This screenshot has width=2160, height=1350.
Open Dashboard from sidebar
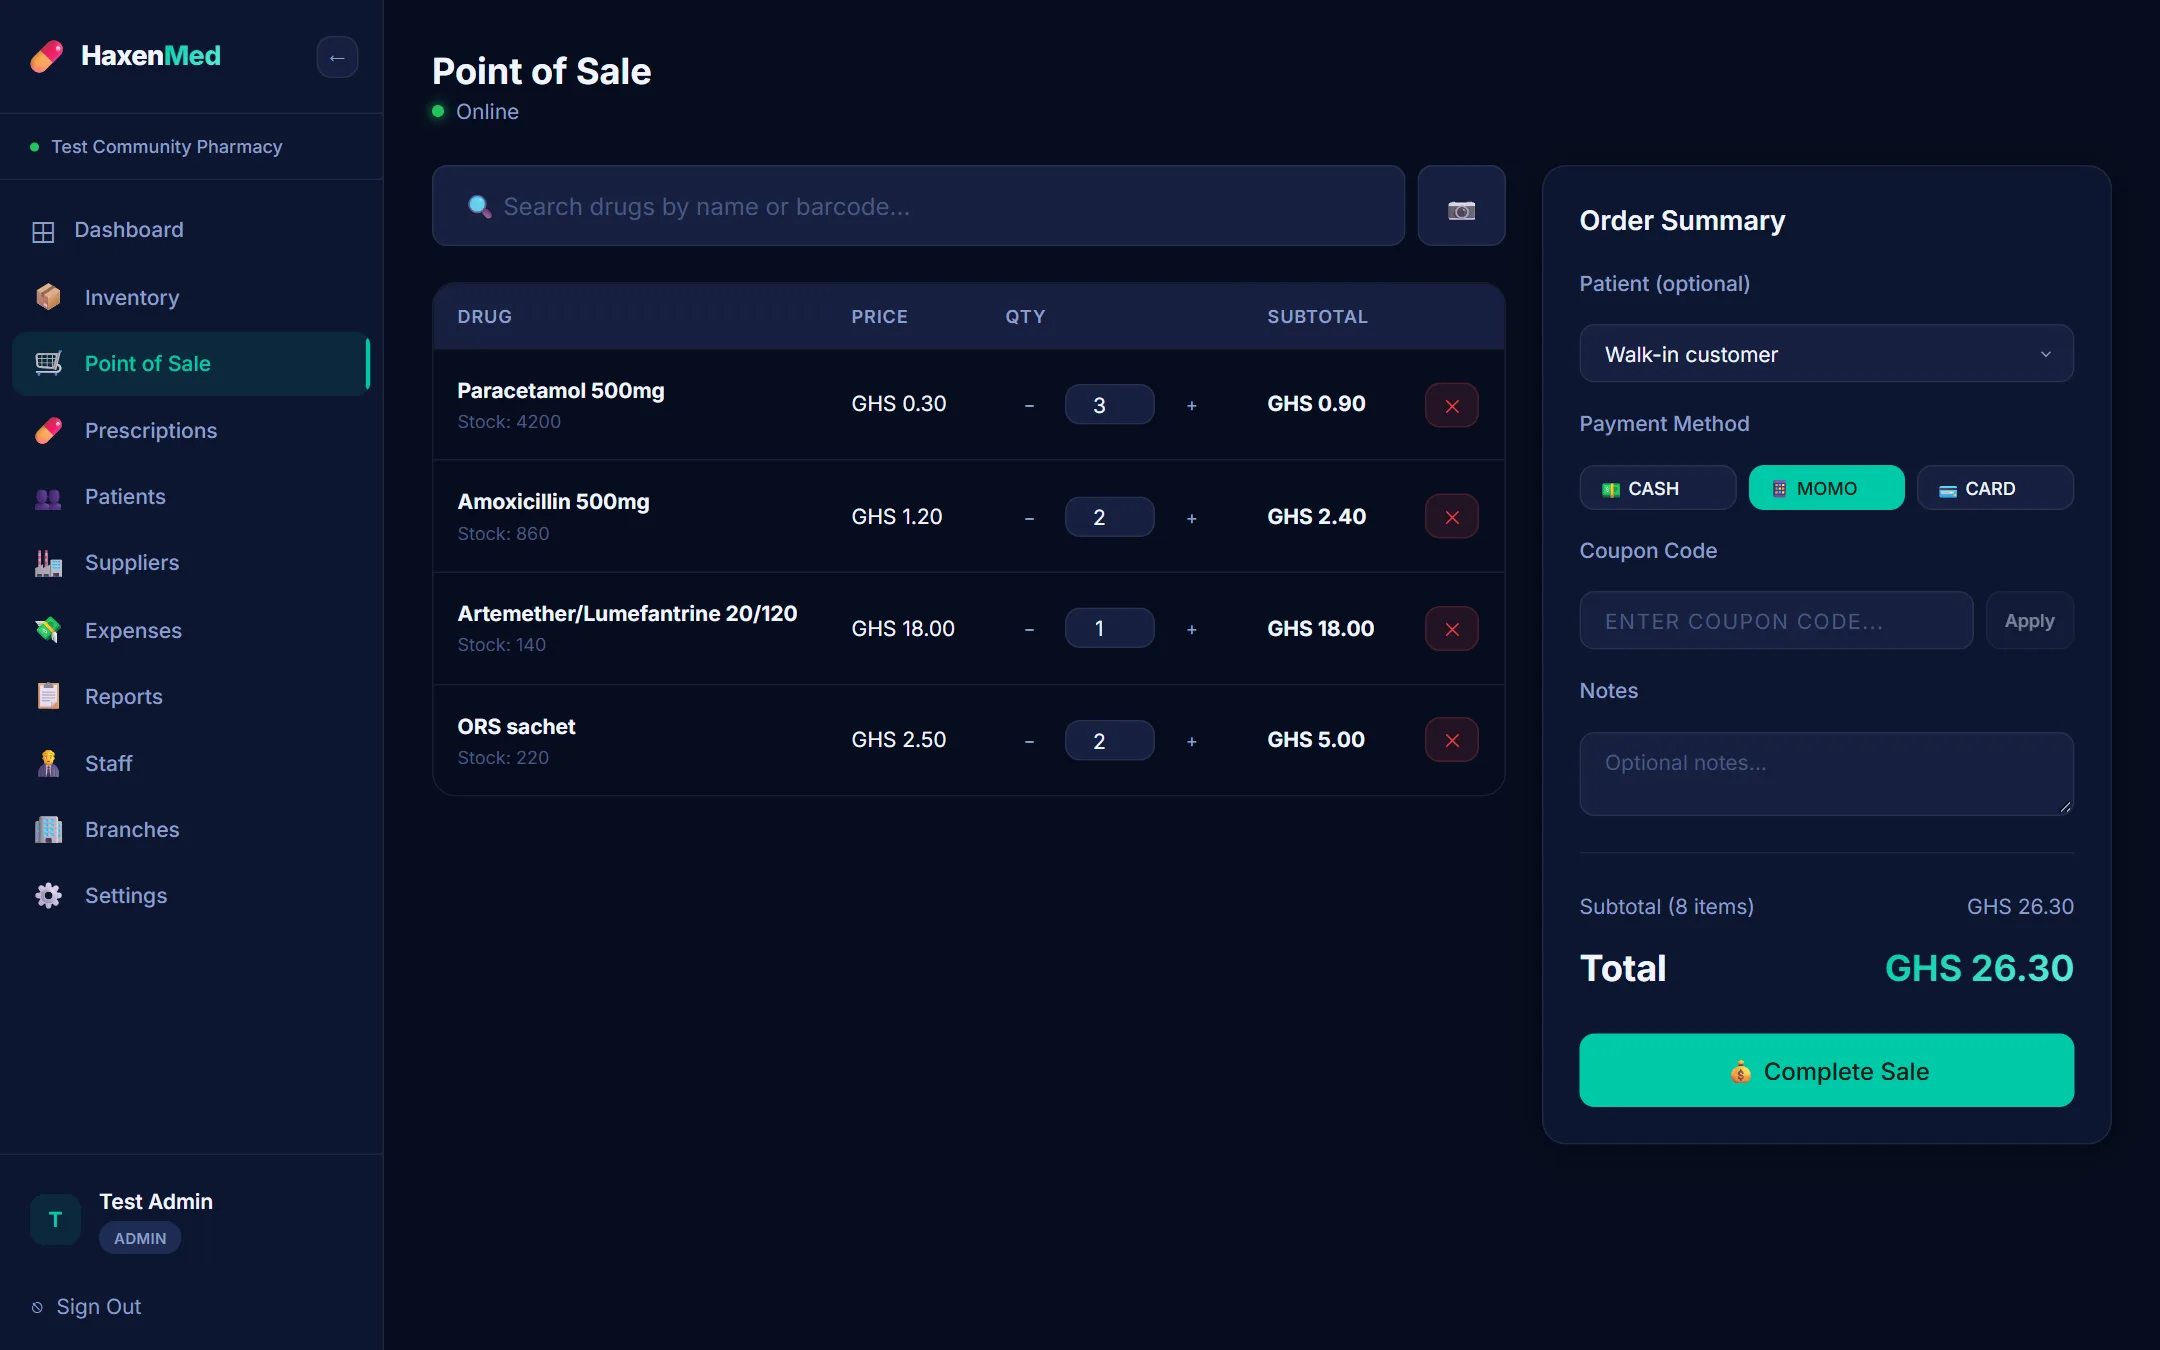(191, 230)
